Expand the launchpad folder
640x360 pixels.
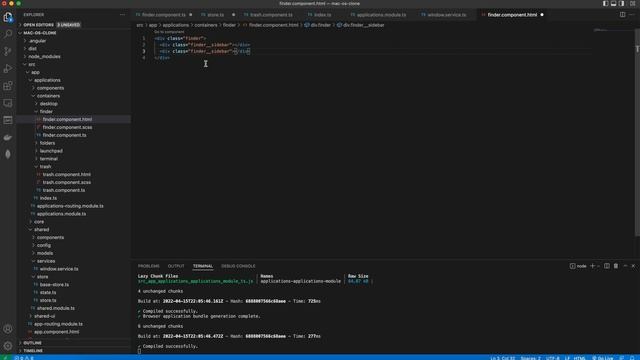pyautogui.click(x=51, y=151)
